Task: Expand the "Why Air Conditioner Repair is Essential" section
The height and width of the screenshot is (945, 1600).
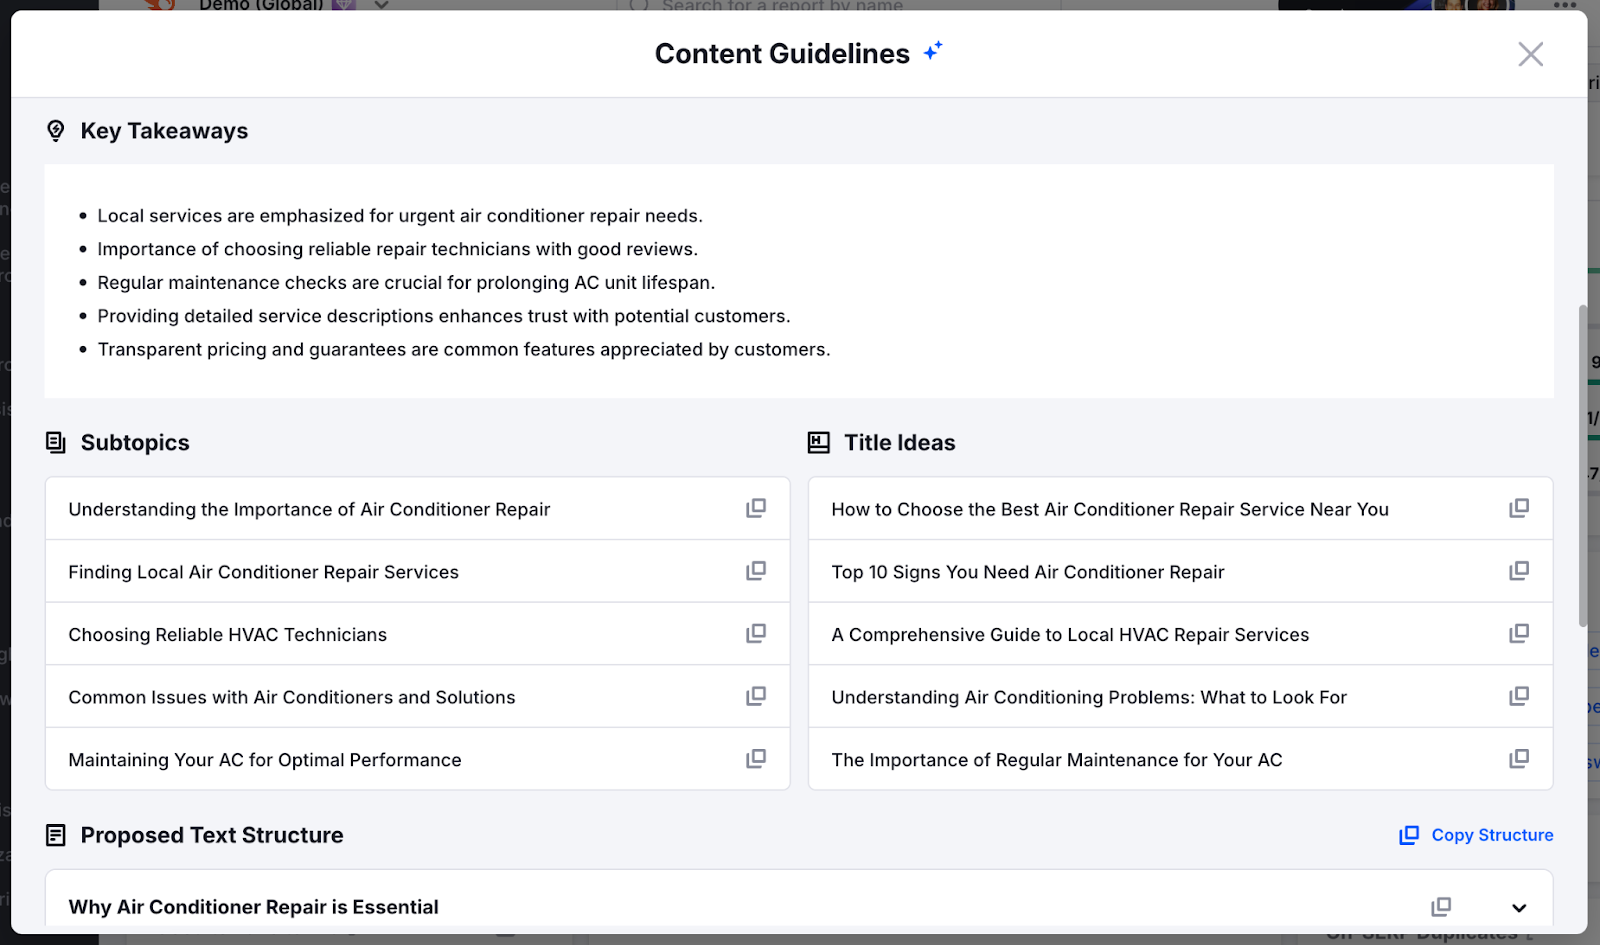Action: pyautogui.click(x=1519, y=907)
